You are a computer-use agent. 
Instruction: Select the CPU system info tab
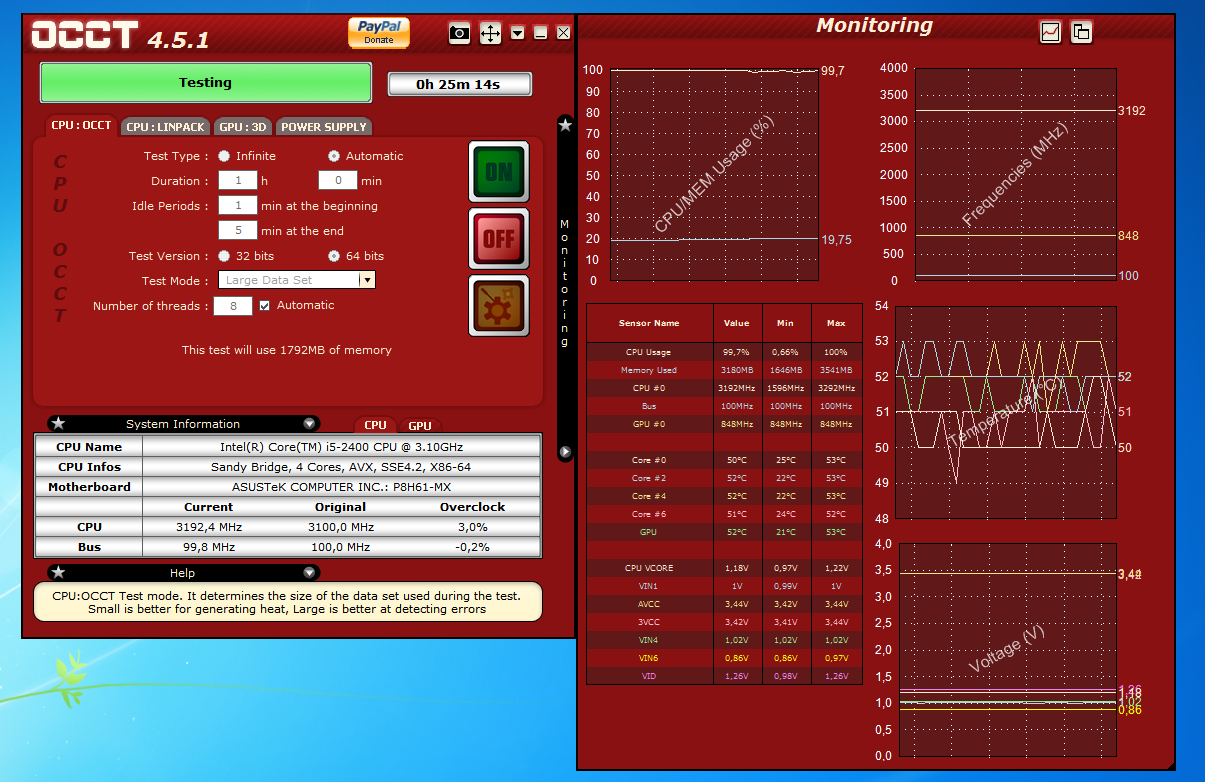point(375,425)
